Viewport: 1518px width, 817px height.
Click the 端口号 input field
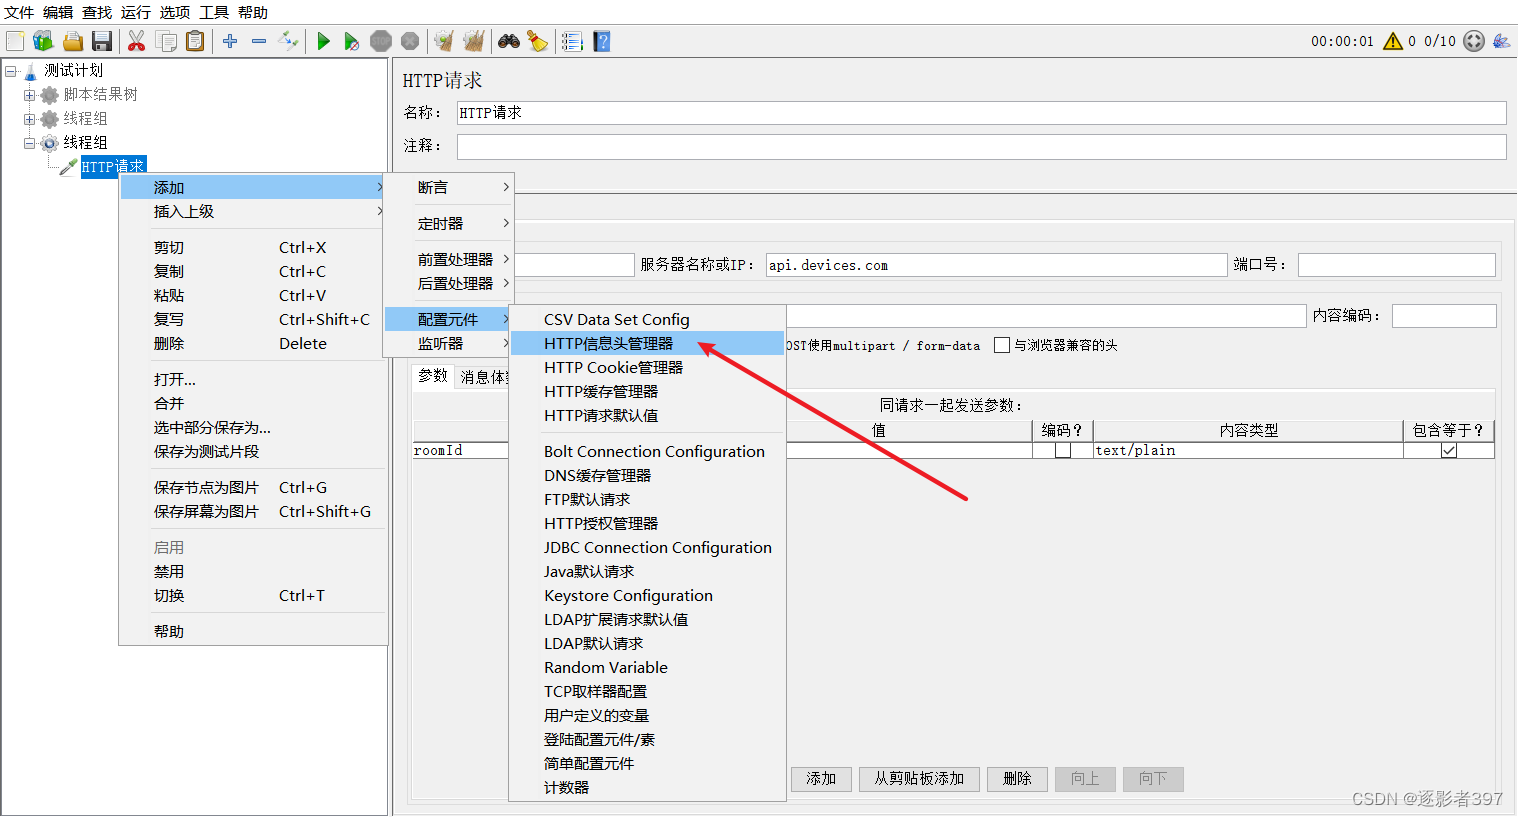pos(1396,265)
